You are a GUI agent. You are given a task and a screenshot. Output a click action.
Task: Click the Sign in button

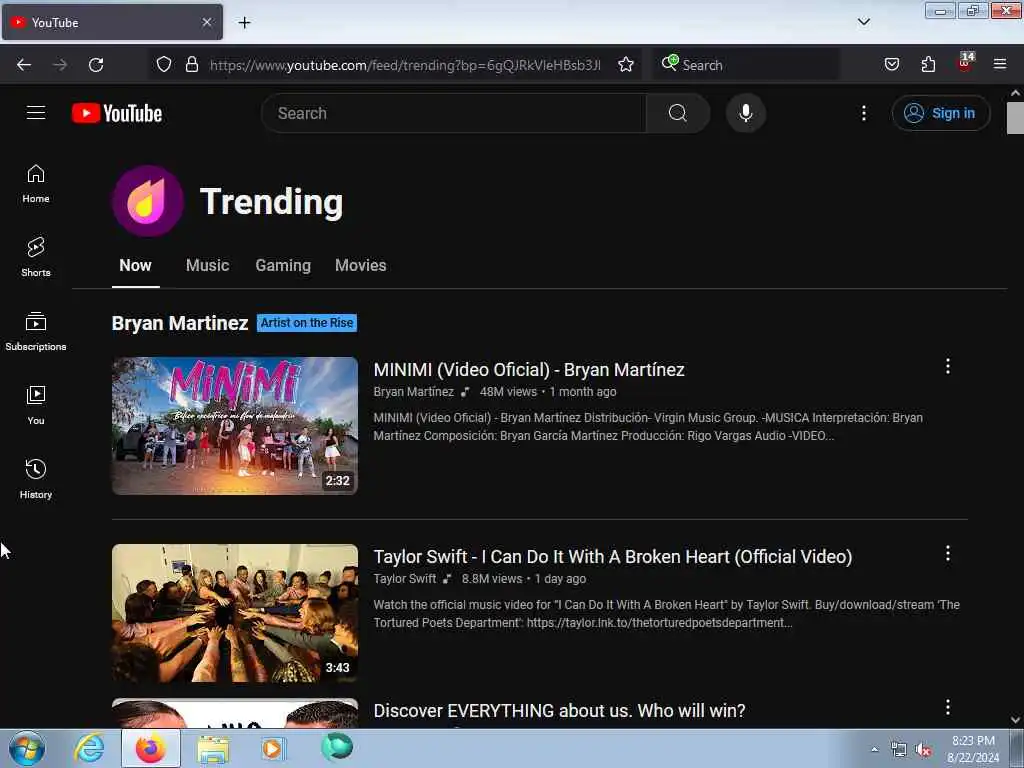940,113
